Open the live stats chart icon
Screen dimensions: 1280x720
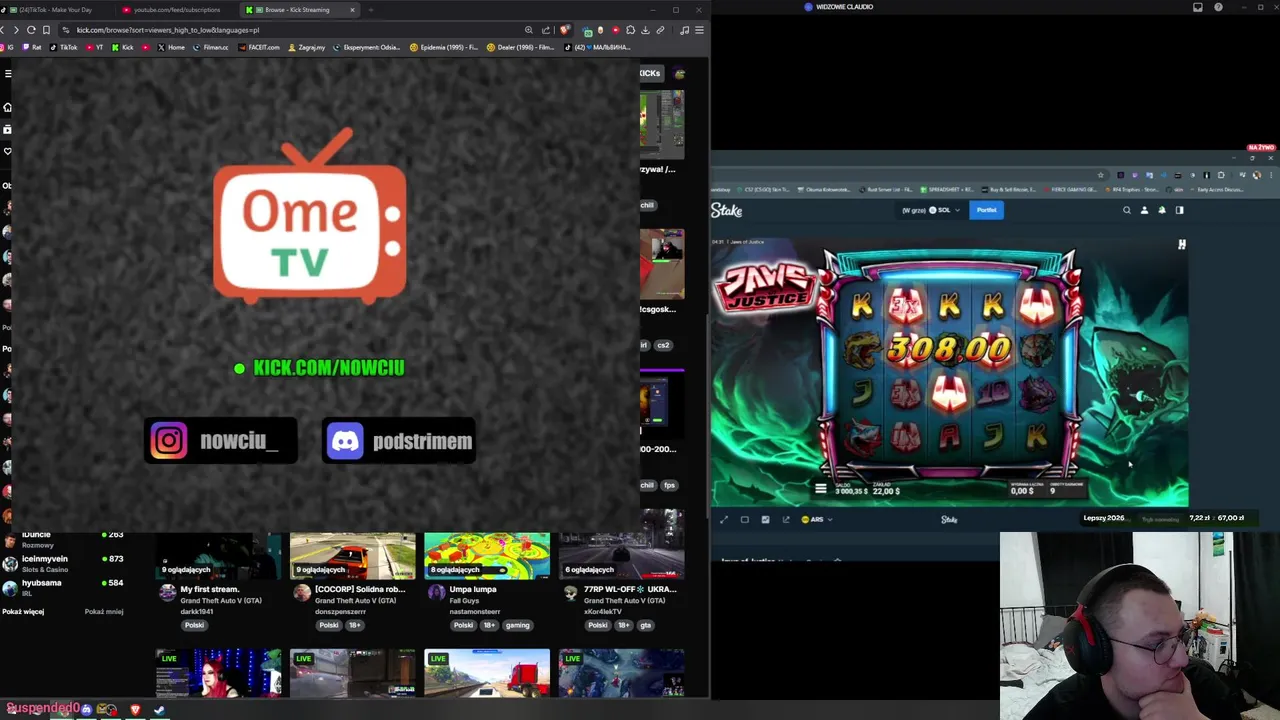(x=765, y=519)
